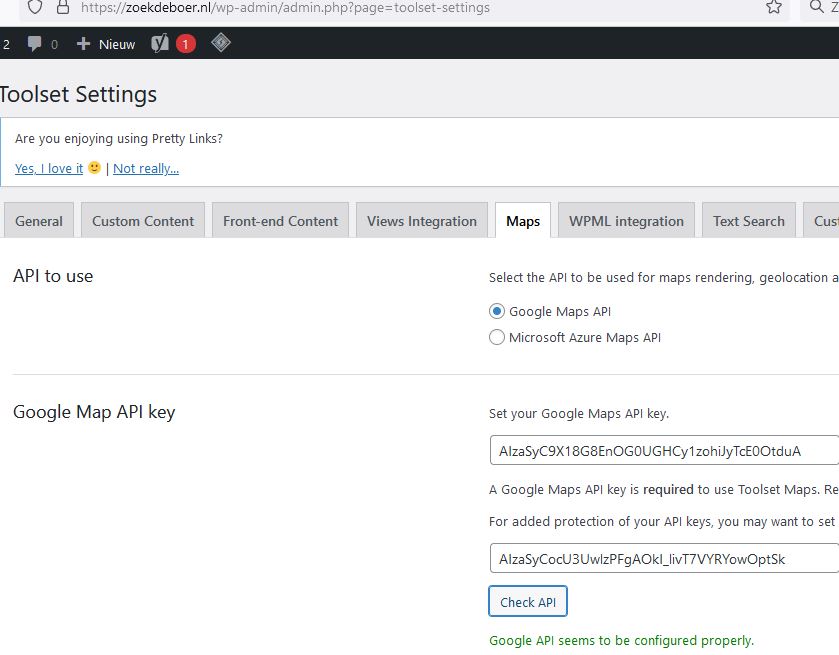
Task: Click the Toolset Settings page heading
Action: click(x=78, y=94)
